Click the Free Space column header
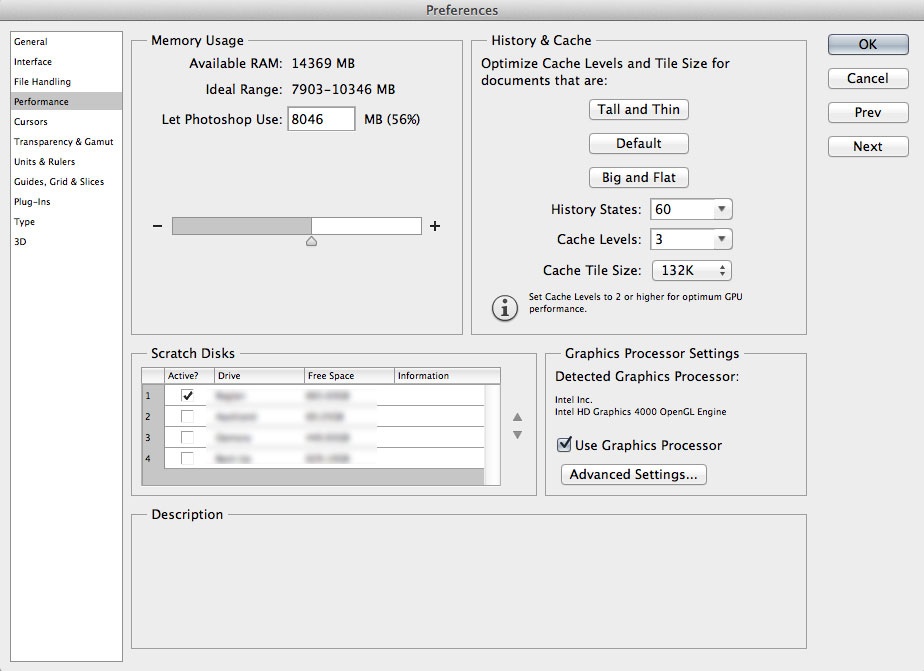Viewport: 924px width, 671px height. (x=349, y=376)
